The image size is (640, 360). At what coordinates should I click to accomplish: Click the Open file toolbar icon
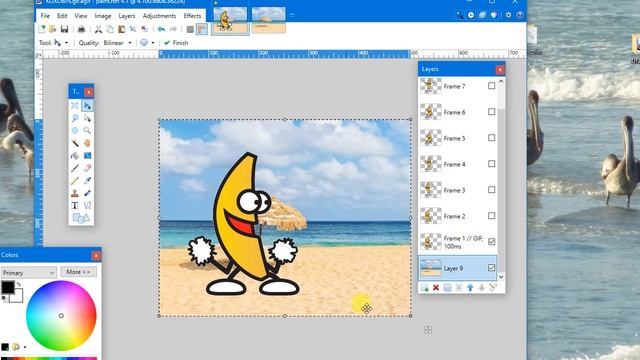[53, 29]
